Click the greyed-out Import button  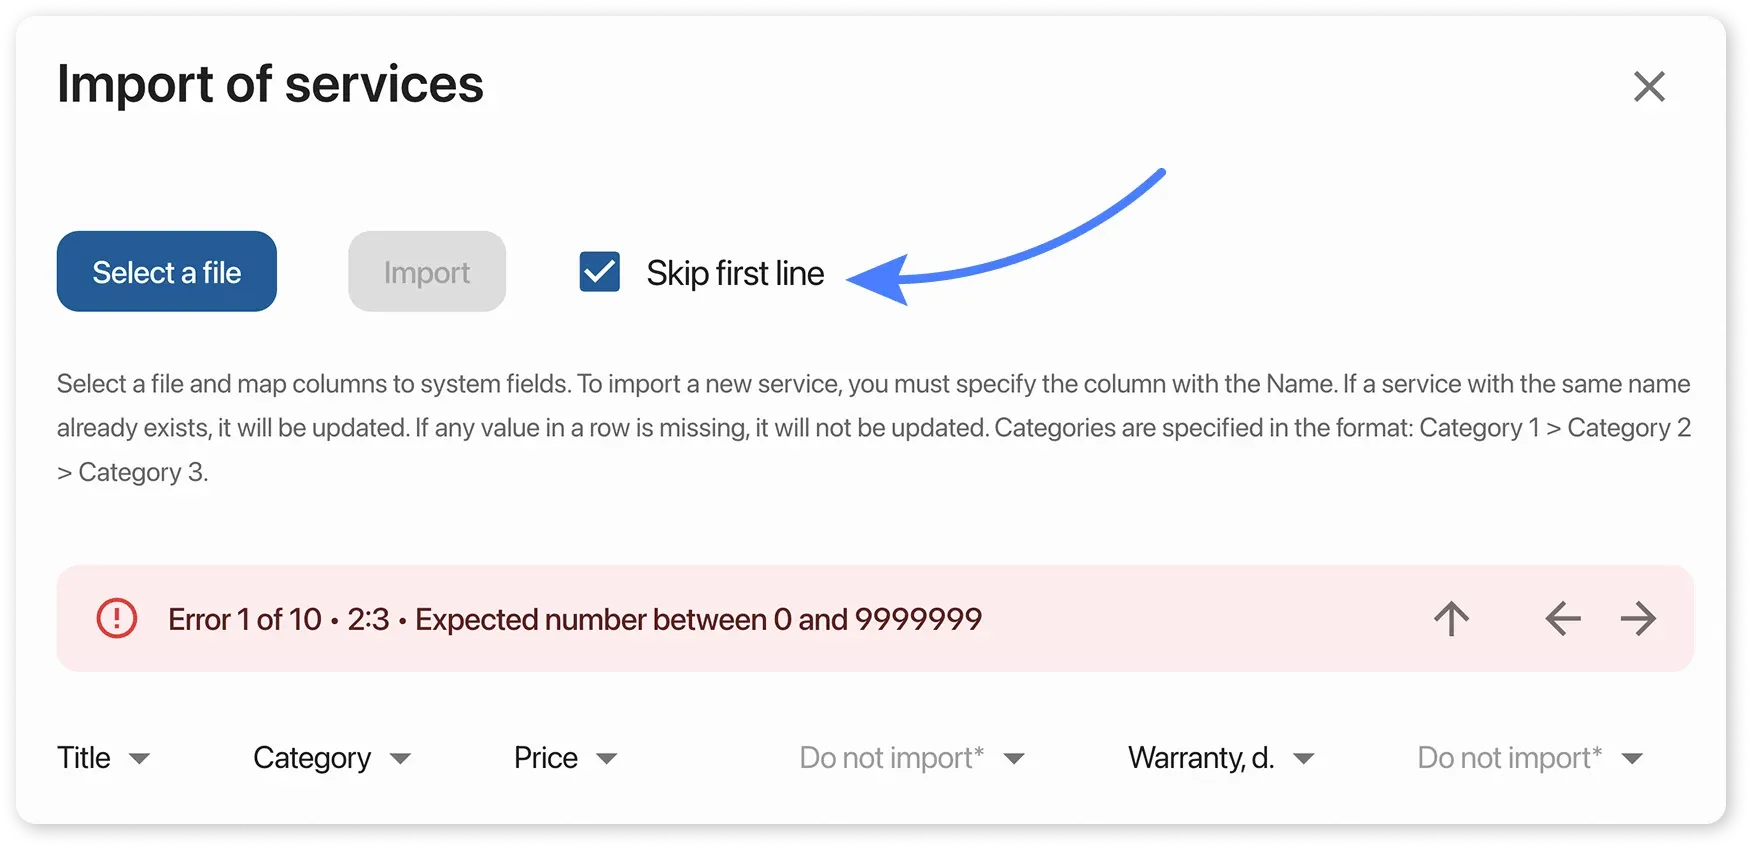[x=427, y=272]
